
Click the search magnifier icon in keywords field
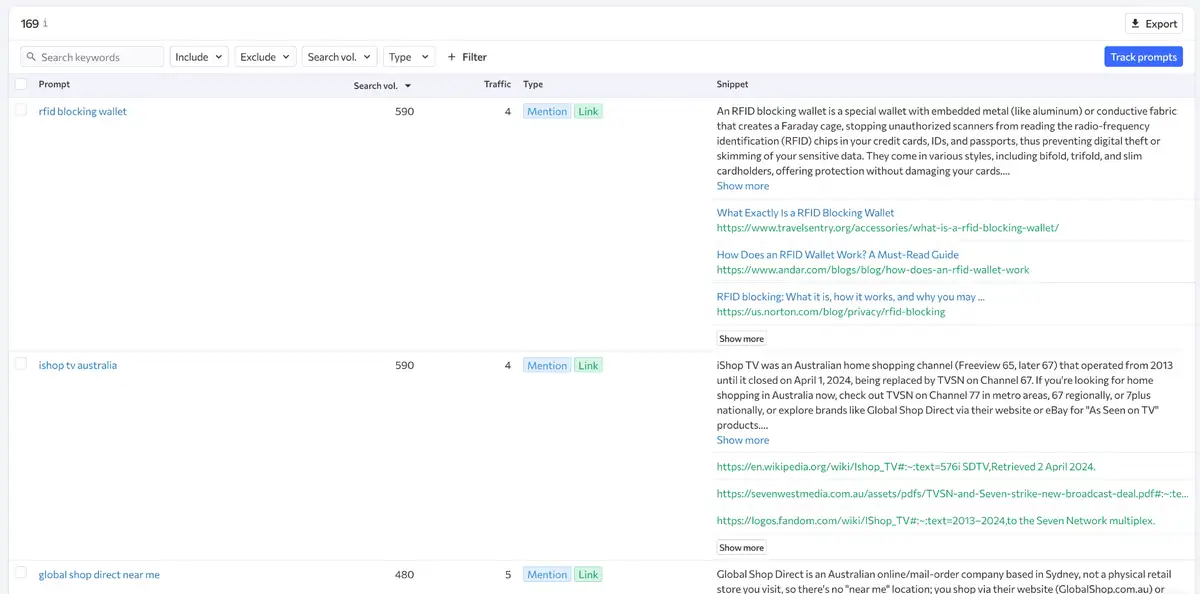pos(31,57)
